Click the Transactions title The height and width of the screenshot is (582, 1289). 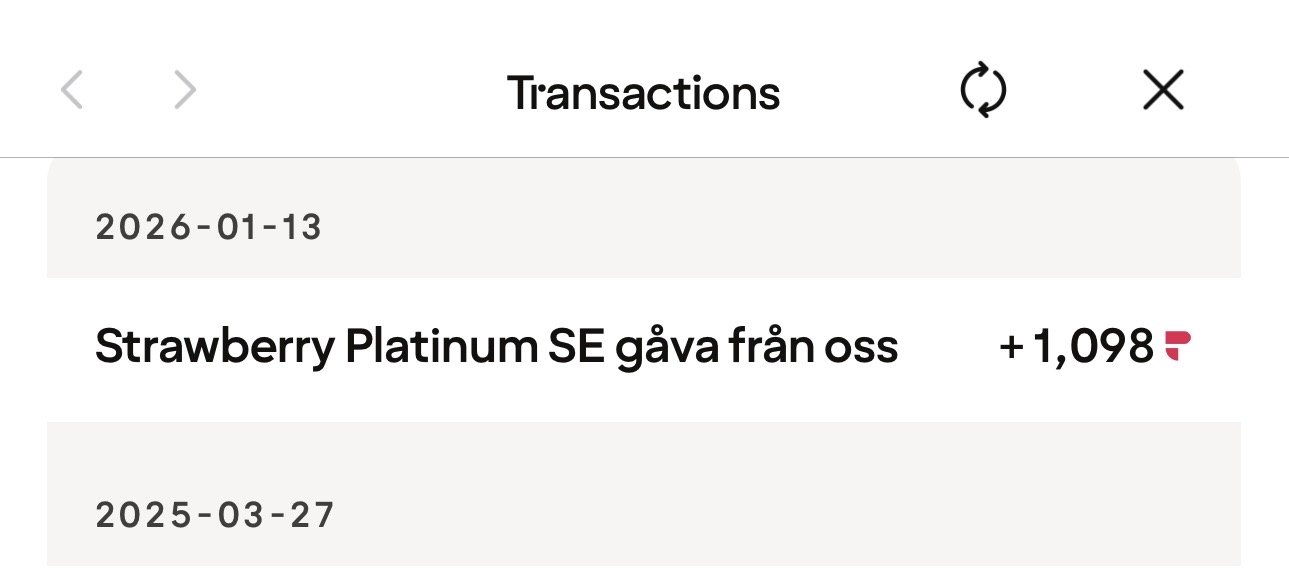click(643, 93)
